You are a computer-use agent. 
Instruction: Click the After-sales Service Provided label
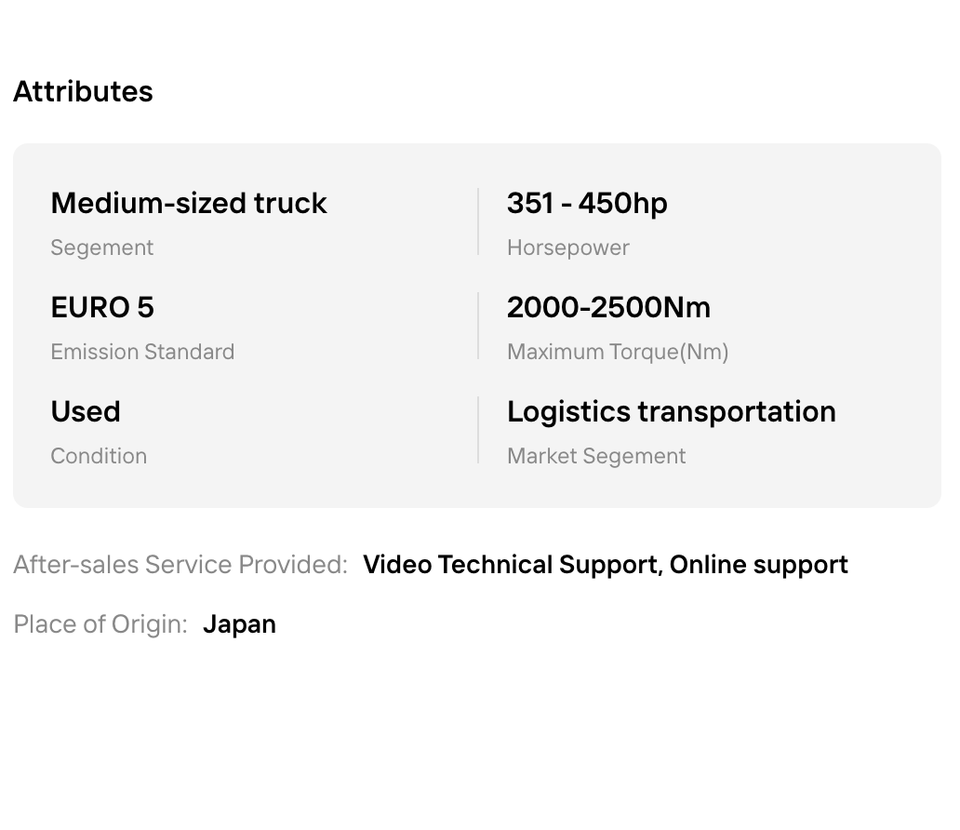click(x=180, y=565)
